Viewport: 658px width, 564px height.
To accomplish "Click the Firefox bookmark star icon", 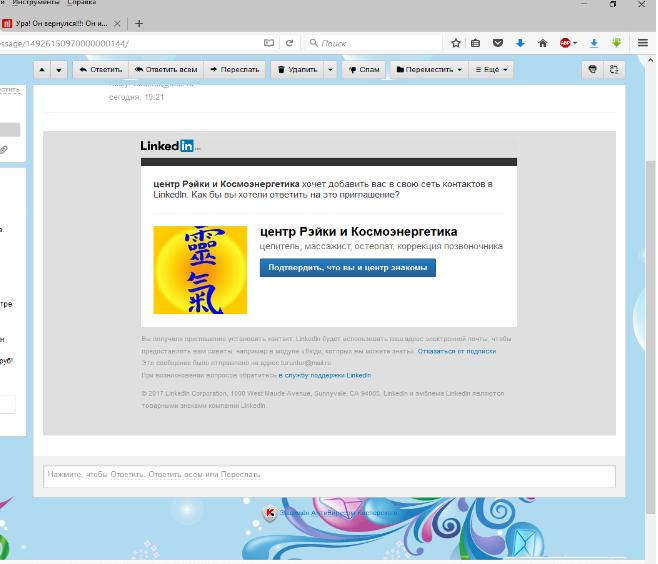I will coord(456,43).
